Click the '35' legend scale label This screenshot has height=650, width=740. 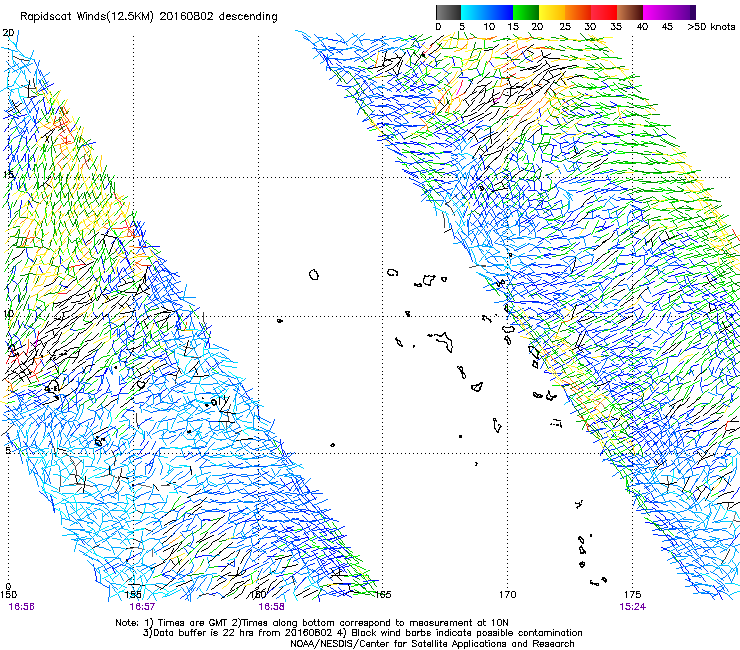(x=616, y=27)
